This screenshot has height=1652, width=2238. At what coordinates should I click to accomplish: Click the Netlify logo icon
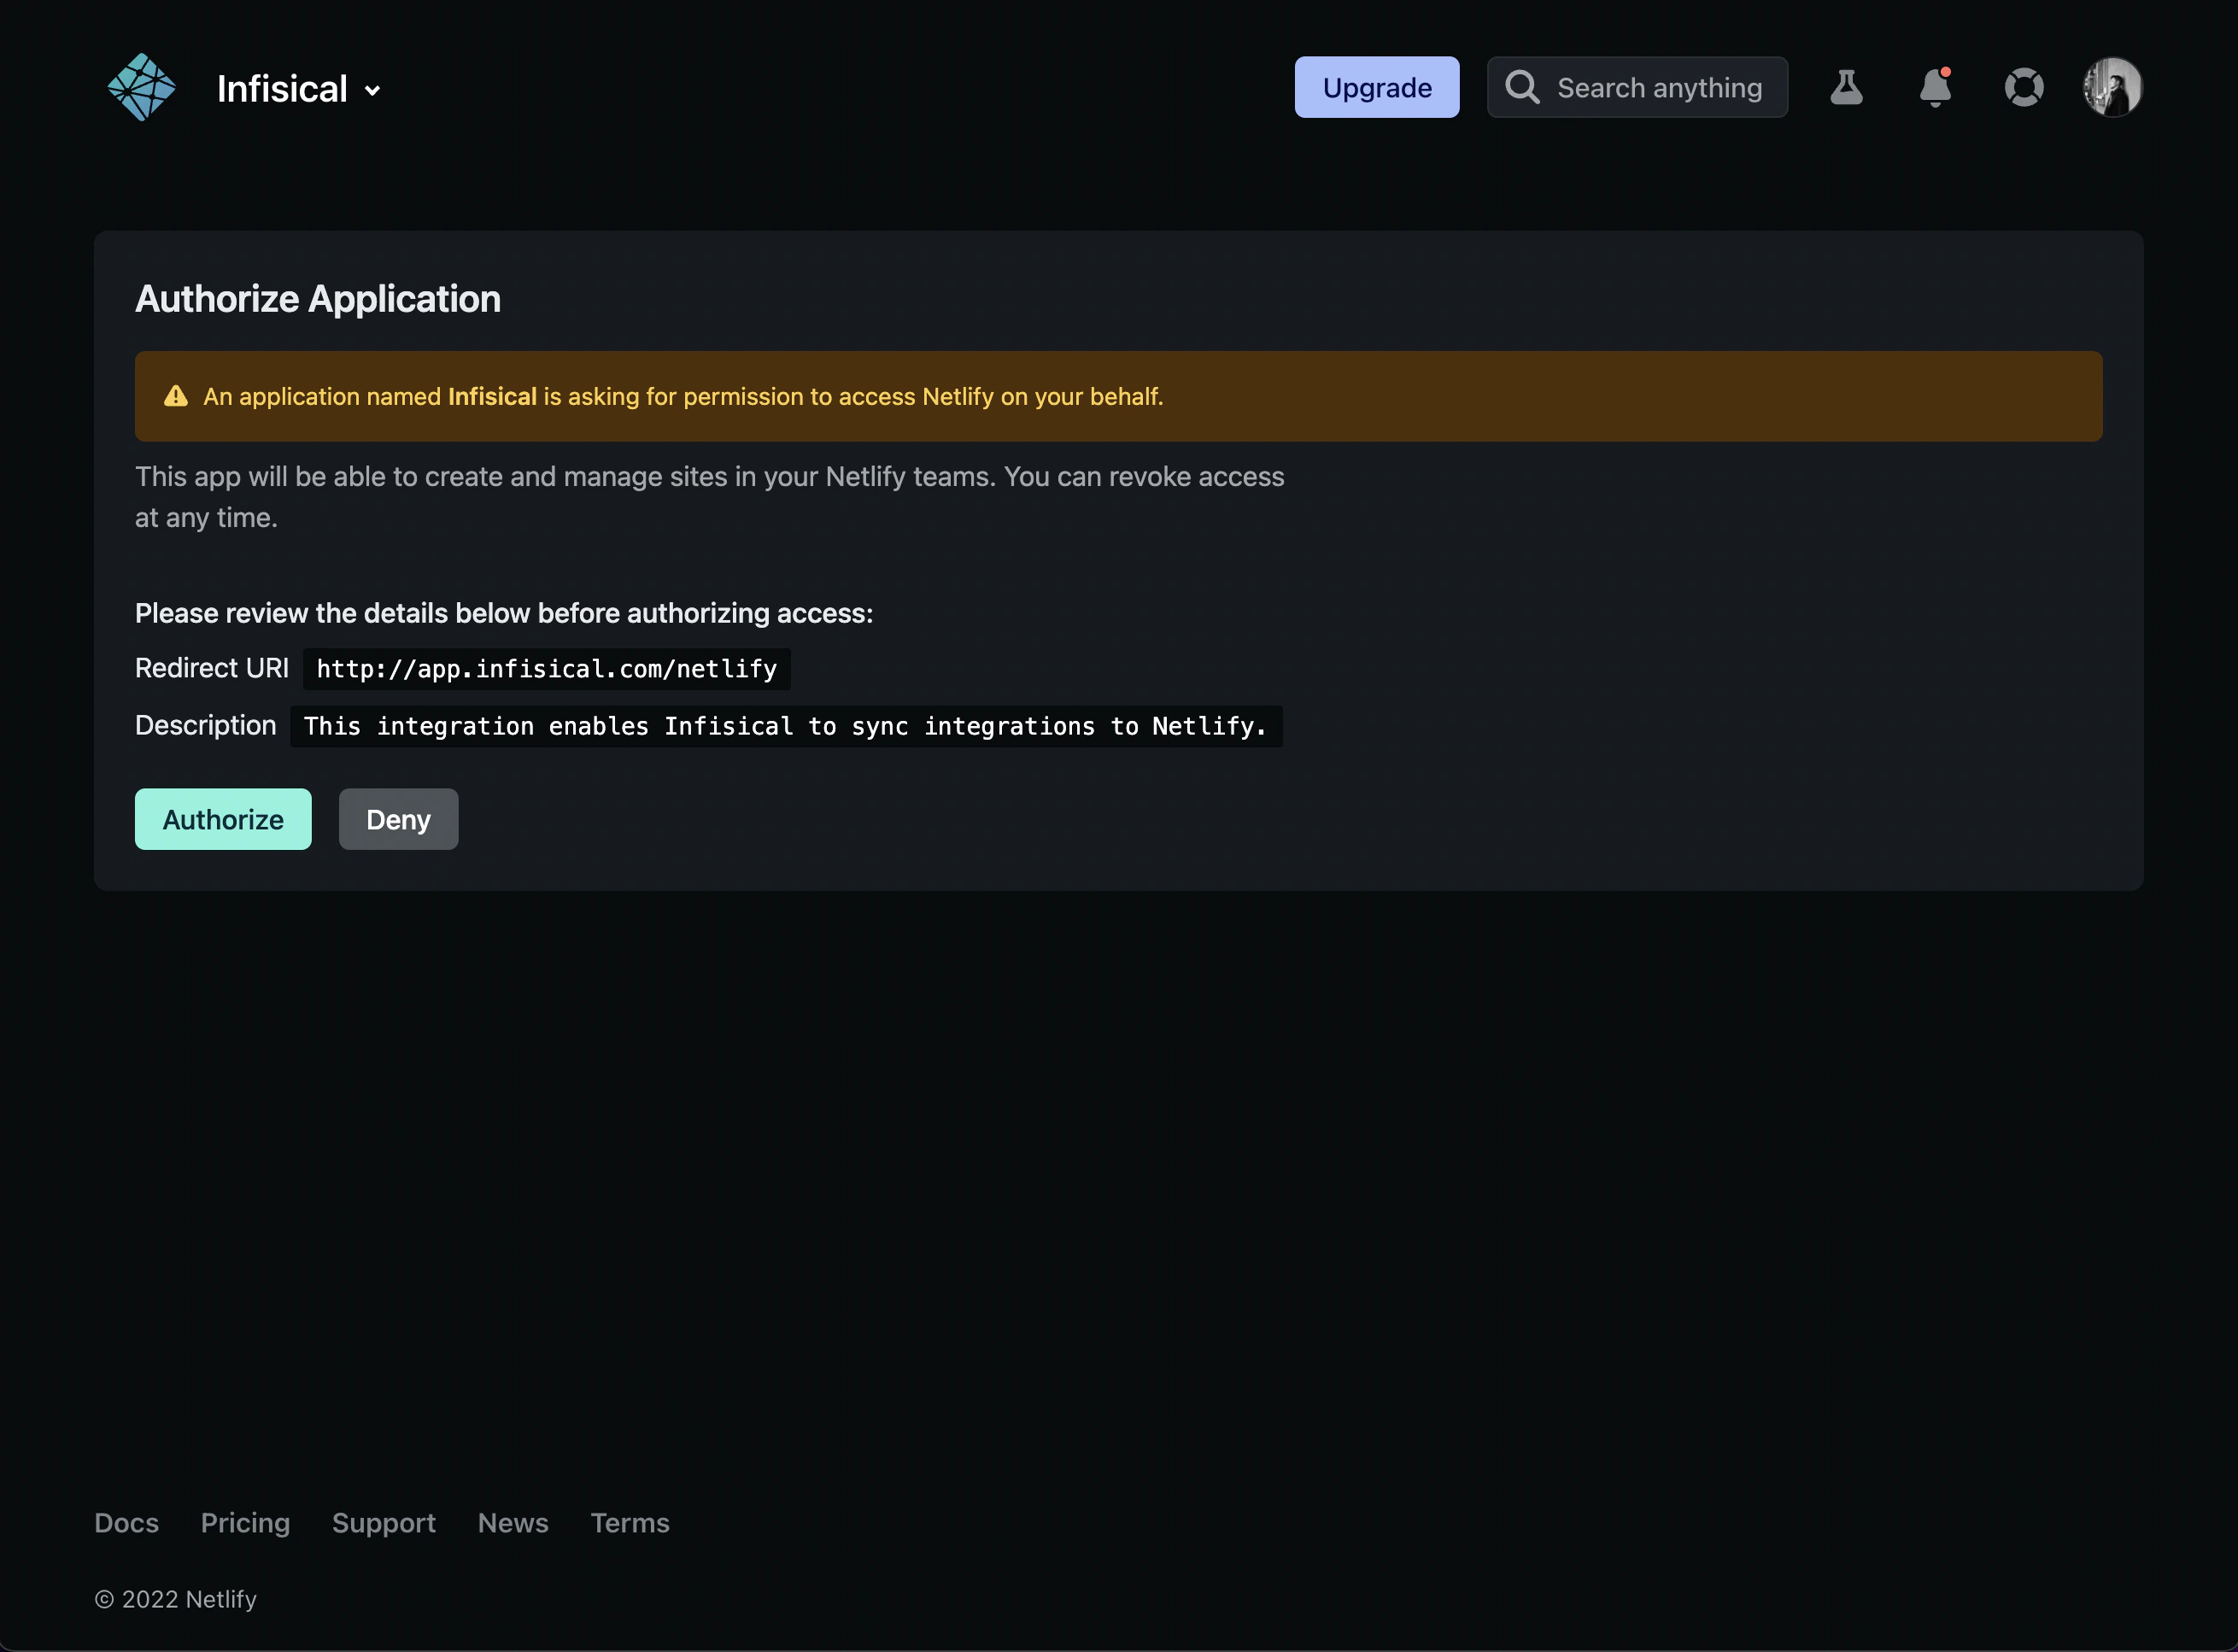(x=141, y=88)
